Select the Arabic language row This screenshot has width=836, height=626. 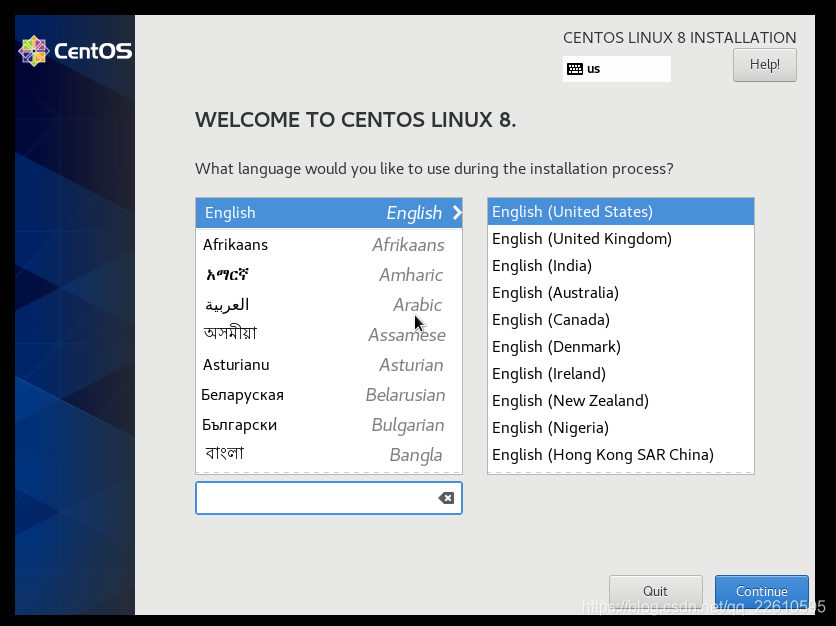point(328,304)
